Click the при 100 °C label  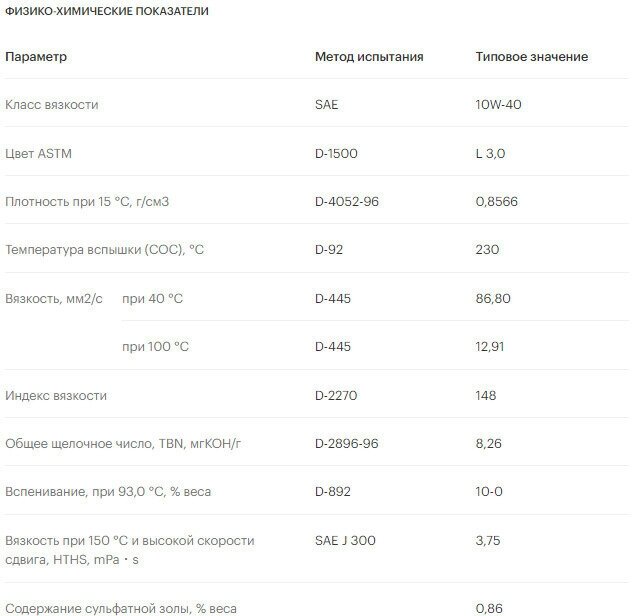(155, 347)
